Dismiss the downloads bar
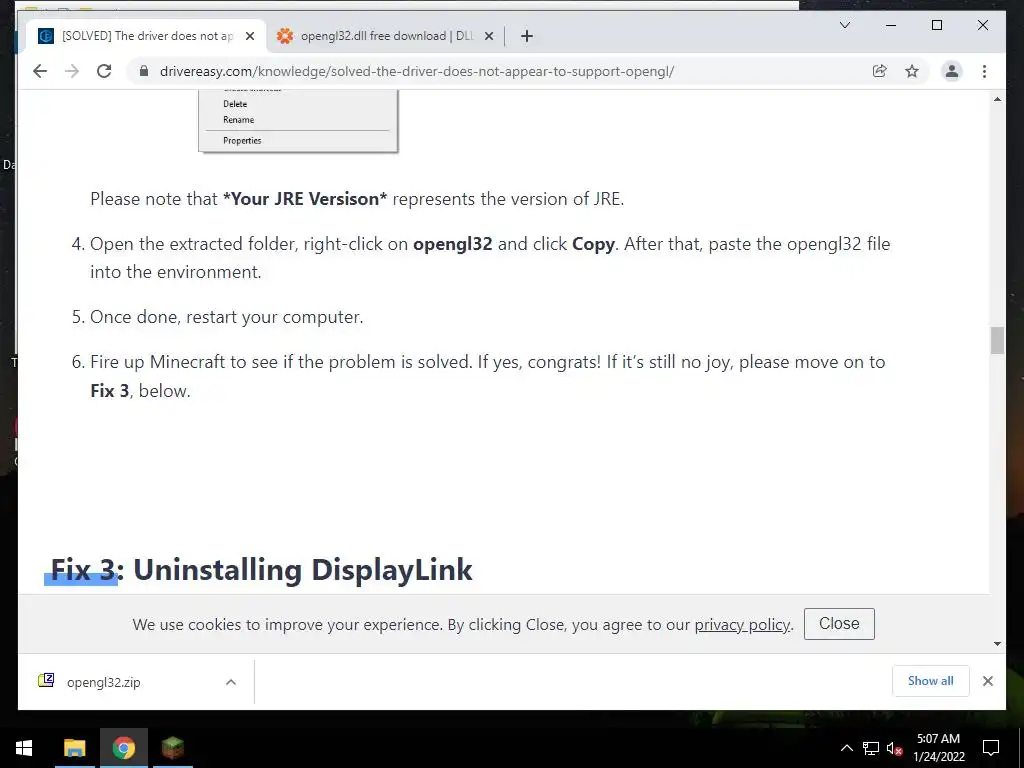 (x=987, y=681)
